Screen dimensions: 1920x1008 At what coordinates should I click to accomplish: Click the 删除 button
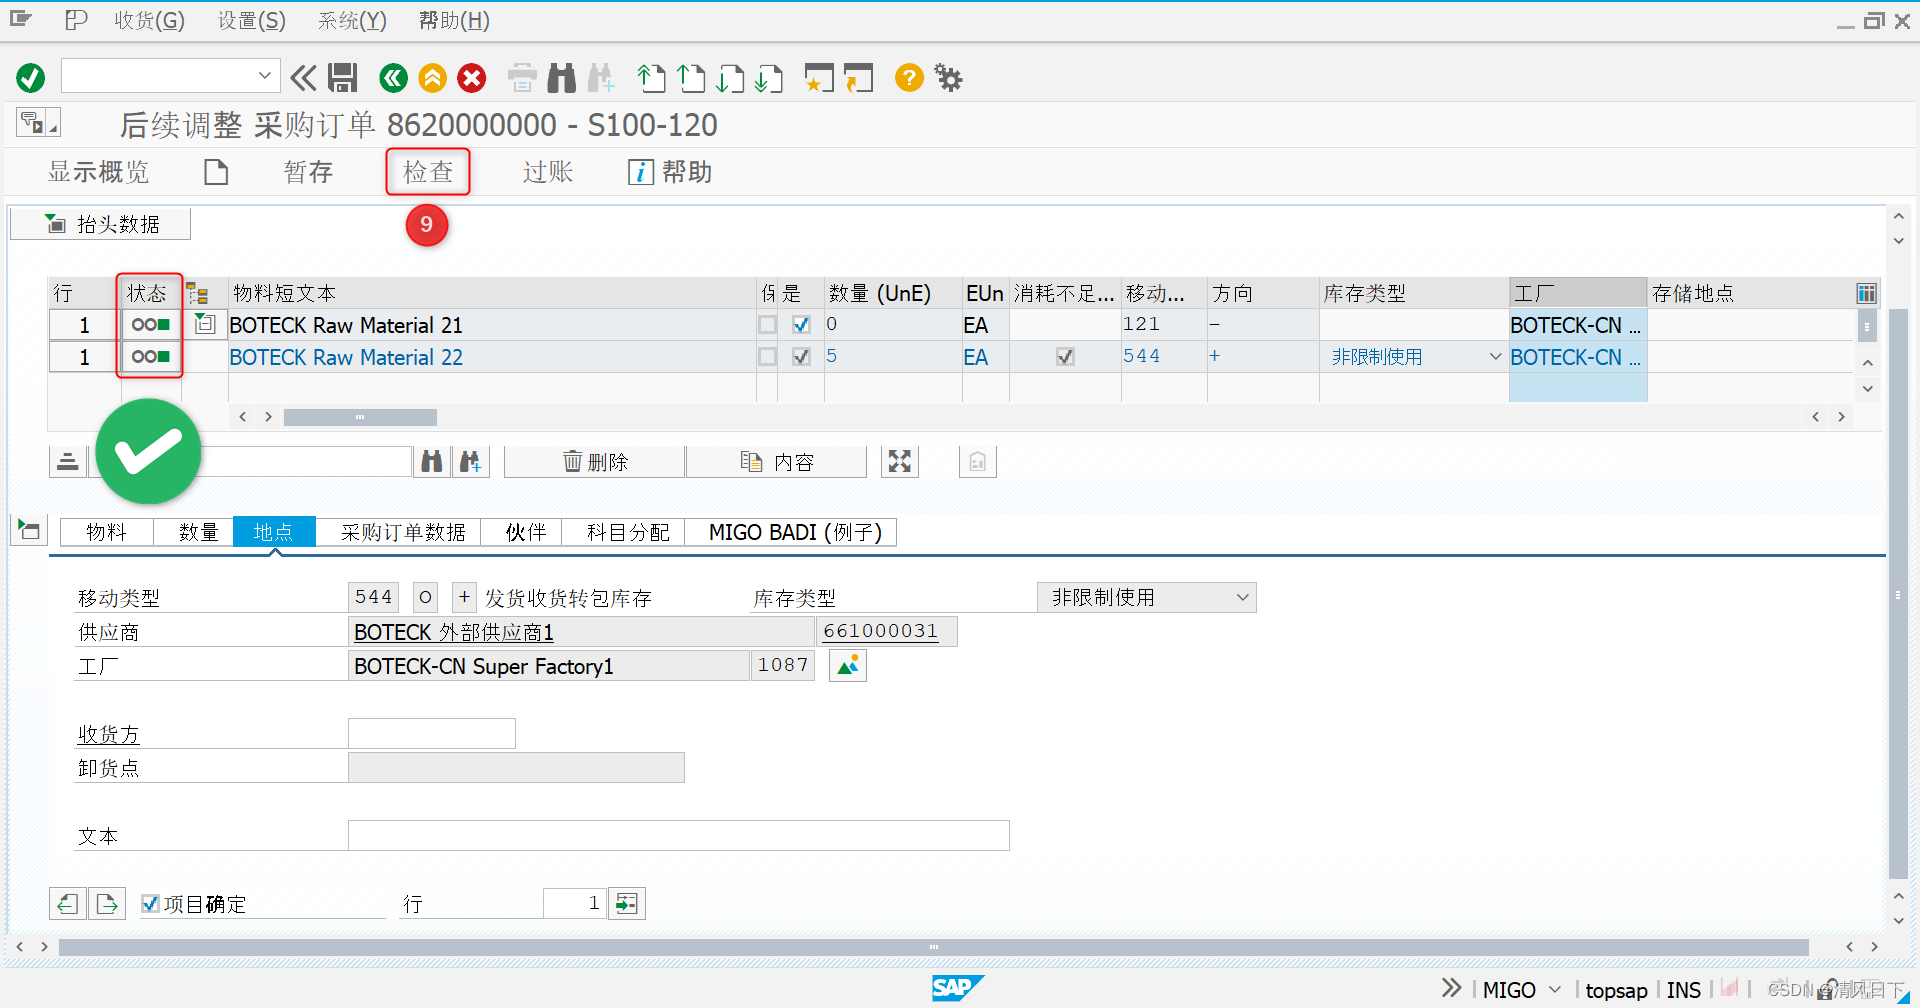point(595,461)
